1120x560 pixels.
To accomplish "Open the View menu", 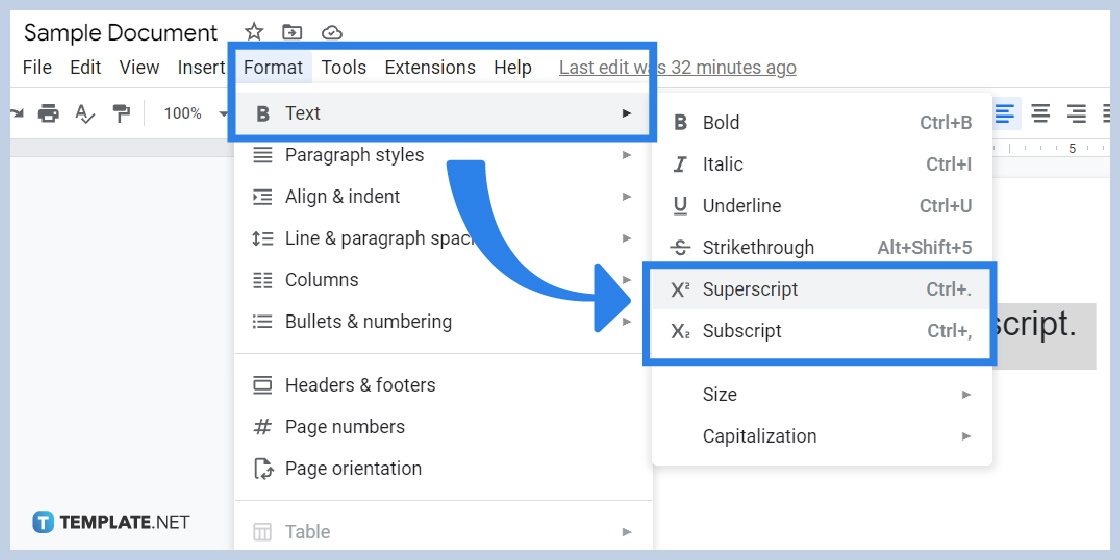I will [139, 67].
